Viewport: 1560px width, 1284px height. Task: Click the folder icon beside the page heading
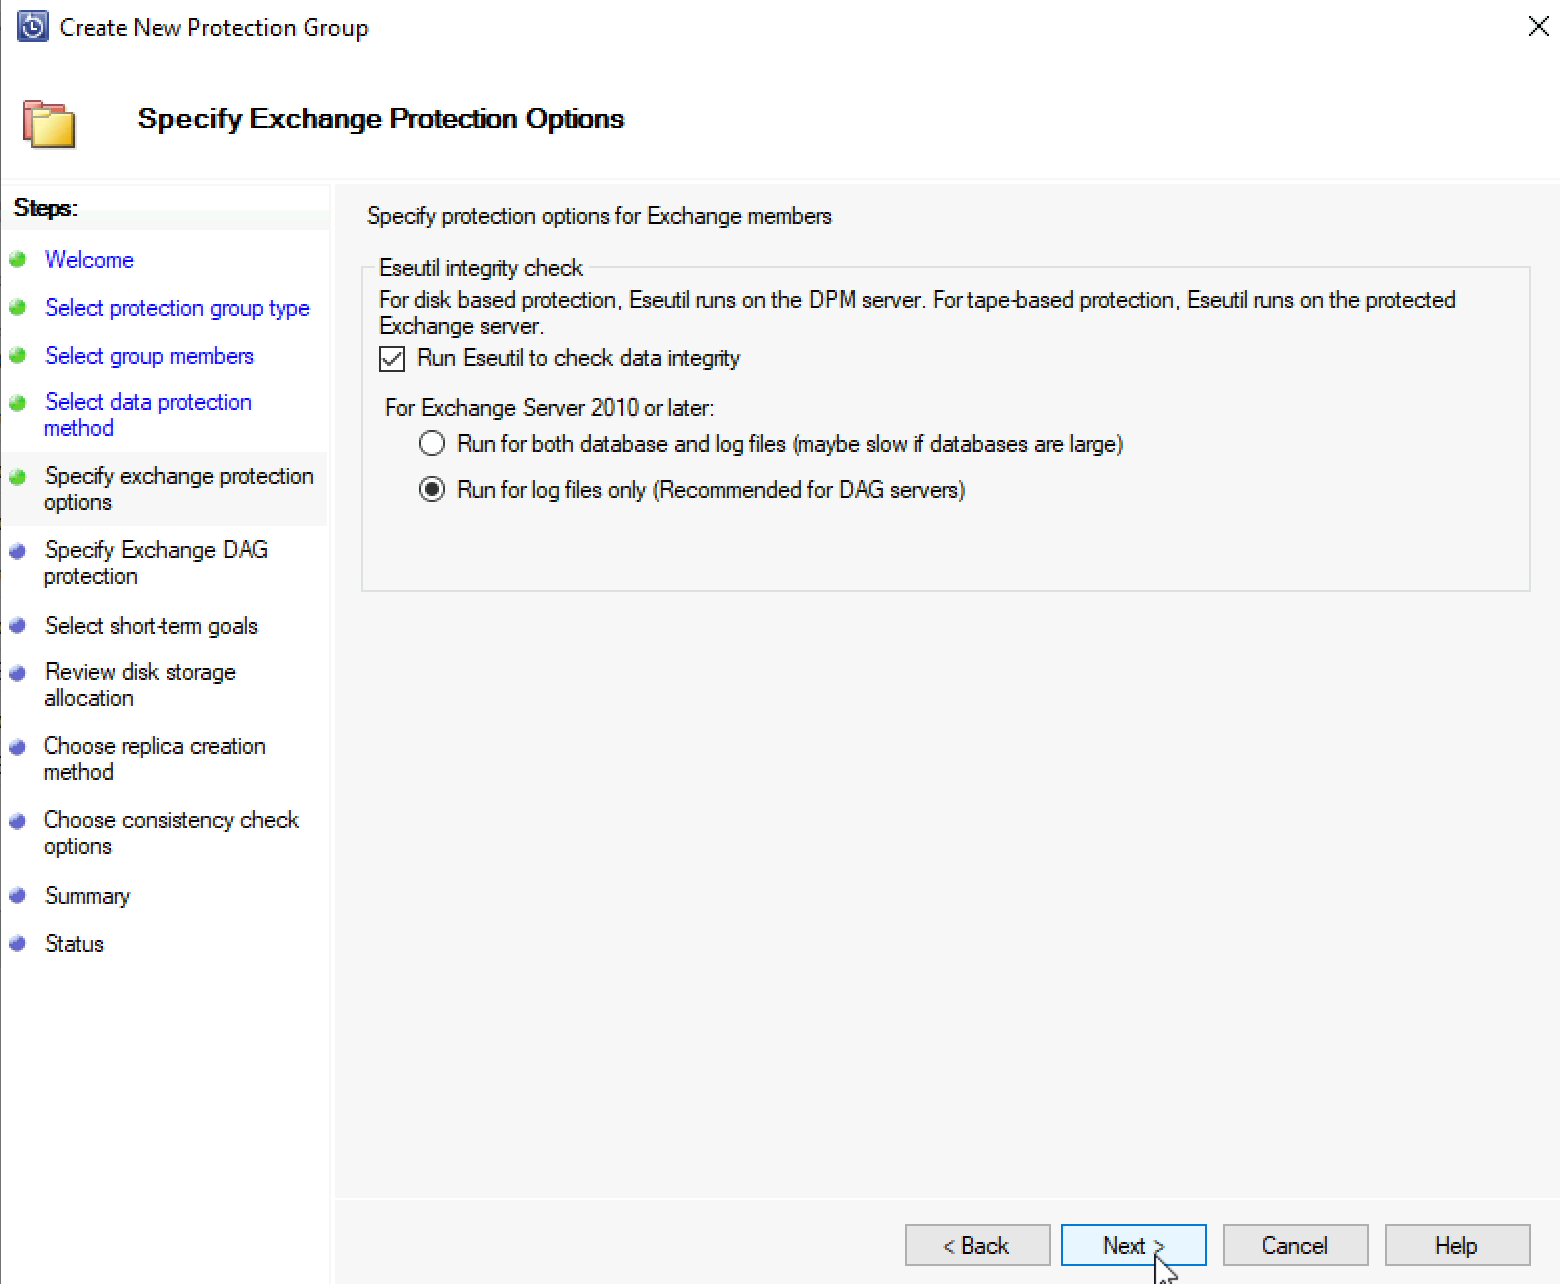pos(49,124)
